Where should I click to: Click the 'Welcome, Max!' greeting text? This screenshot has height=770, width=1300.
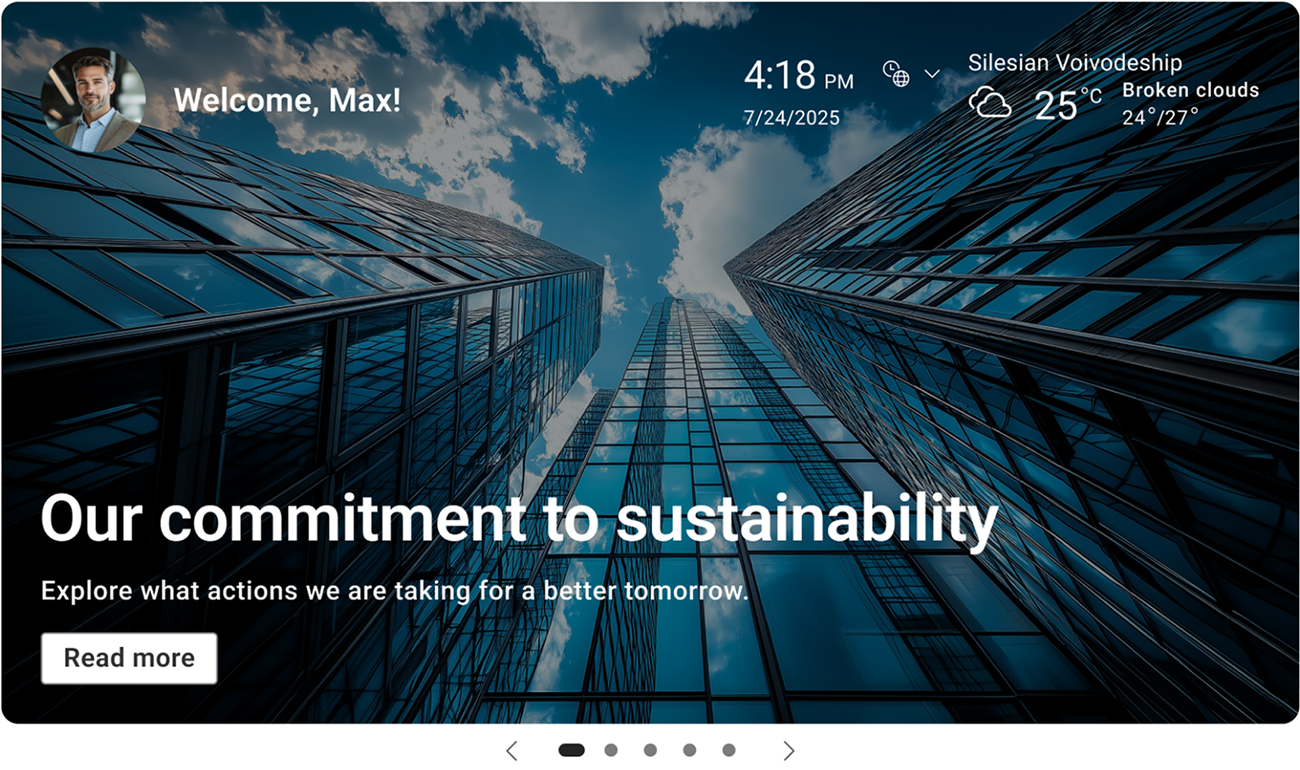pos(287,100)
